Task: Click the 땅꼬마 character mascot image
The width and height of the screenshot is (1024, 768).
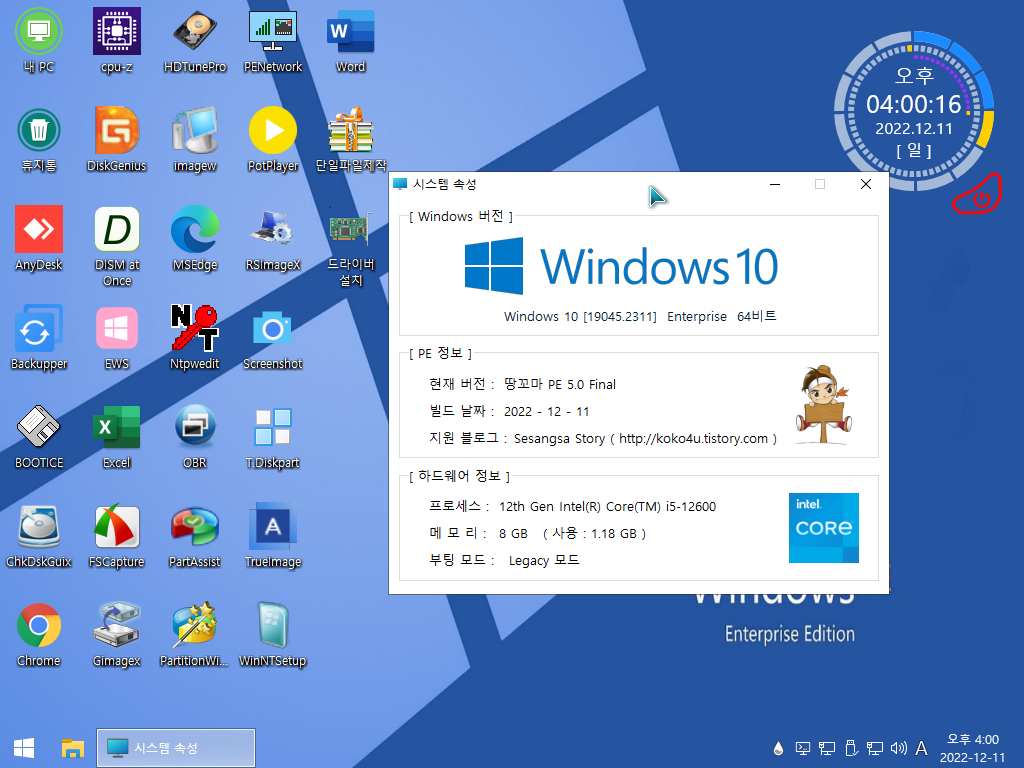Action: (x=824, y=405)
